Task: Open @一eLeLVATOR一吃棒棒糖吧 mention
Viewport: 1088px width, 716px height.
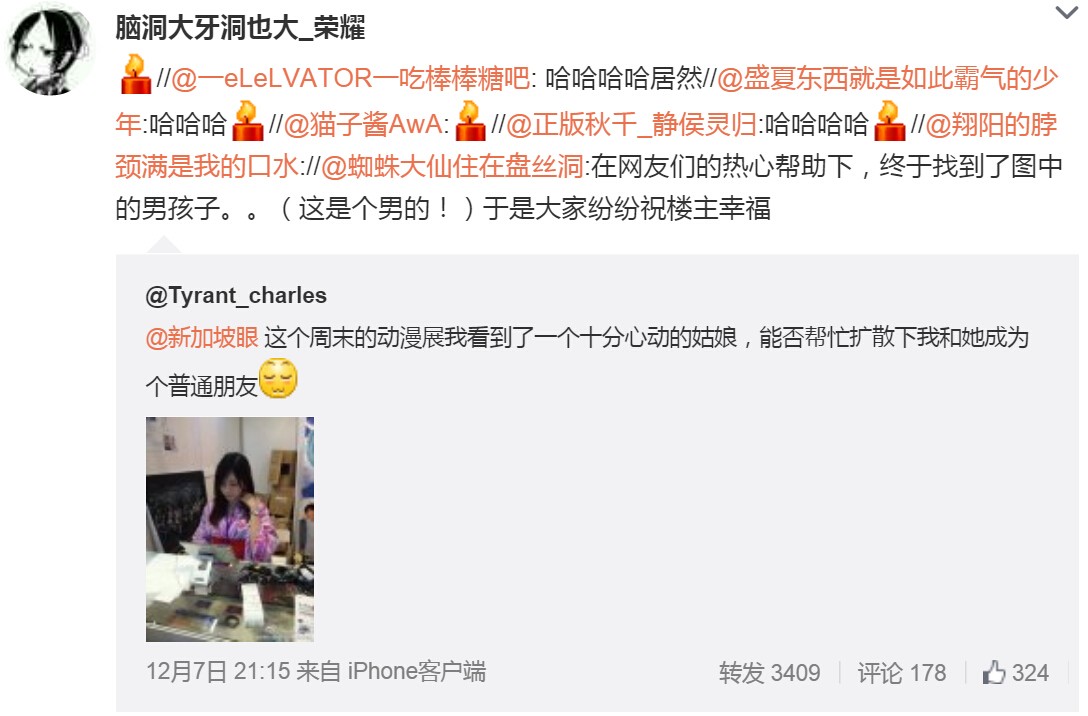Action: [x=350, y=78]
